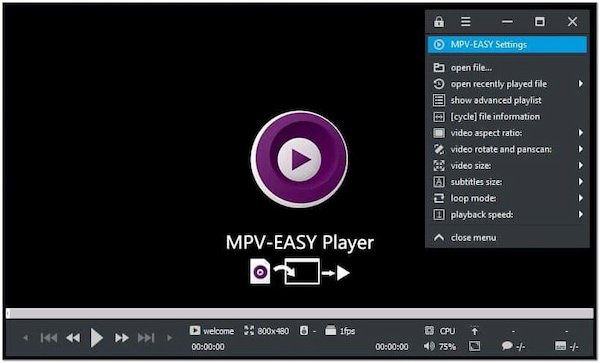This screenshot has height=363, width=600.
Task: Click the lock-dash icon in status bar
Action: click(308, 330)
